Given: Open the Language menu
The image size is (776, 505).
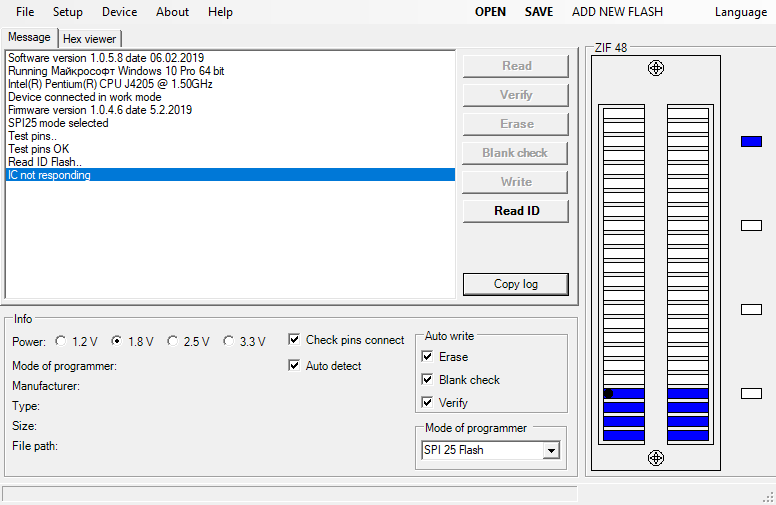Looking at the screenshot, I should click(740, 12).
